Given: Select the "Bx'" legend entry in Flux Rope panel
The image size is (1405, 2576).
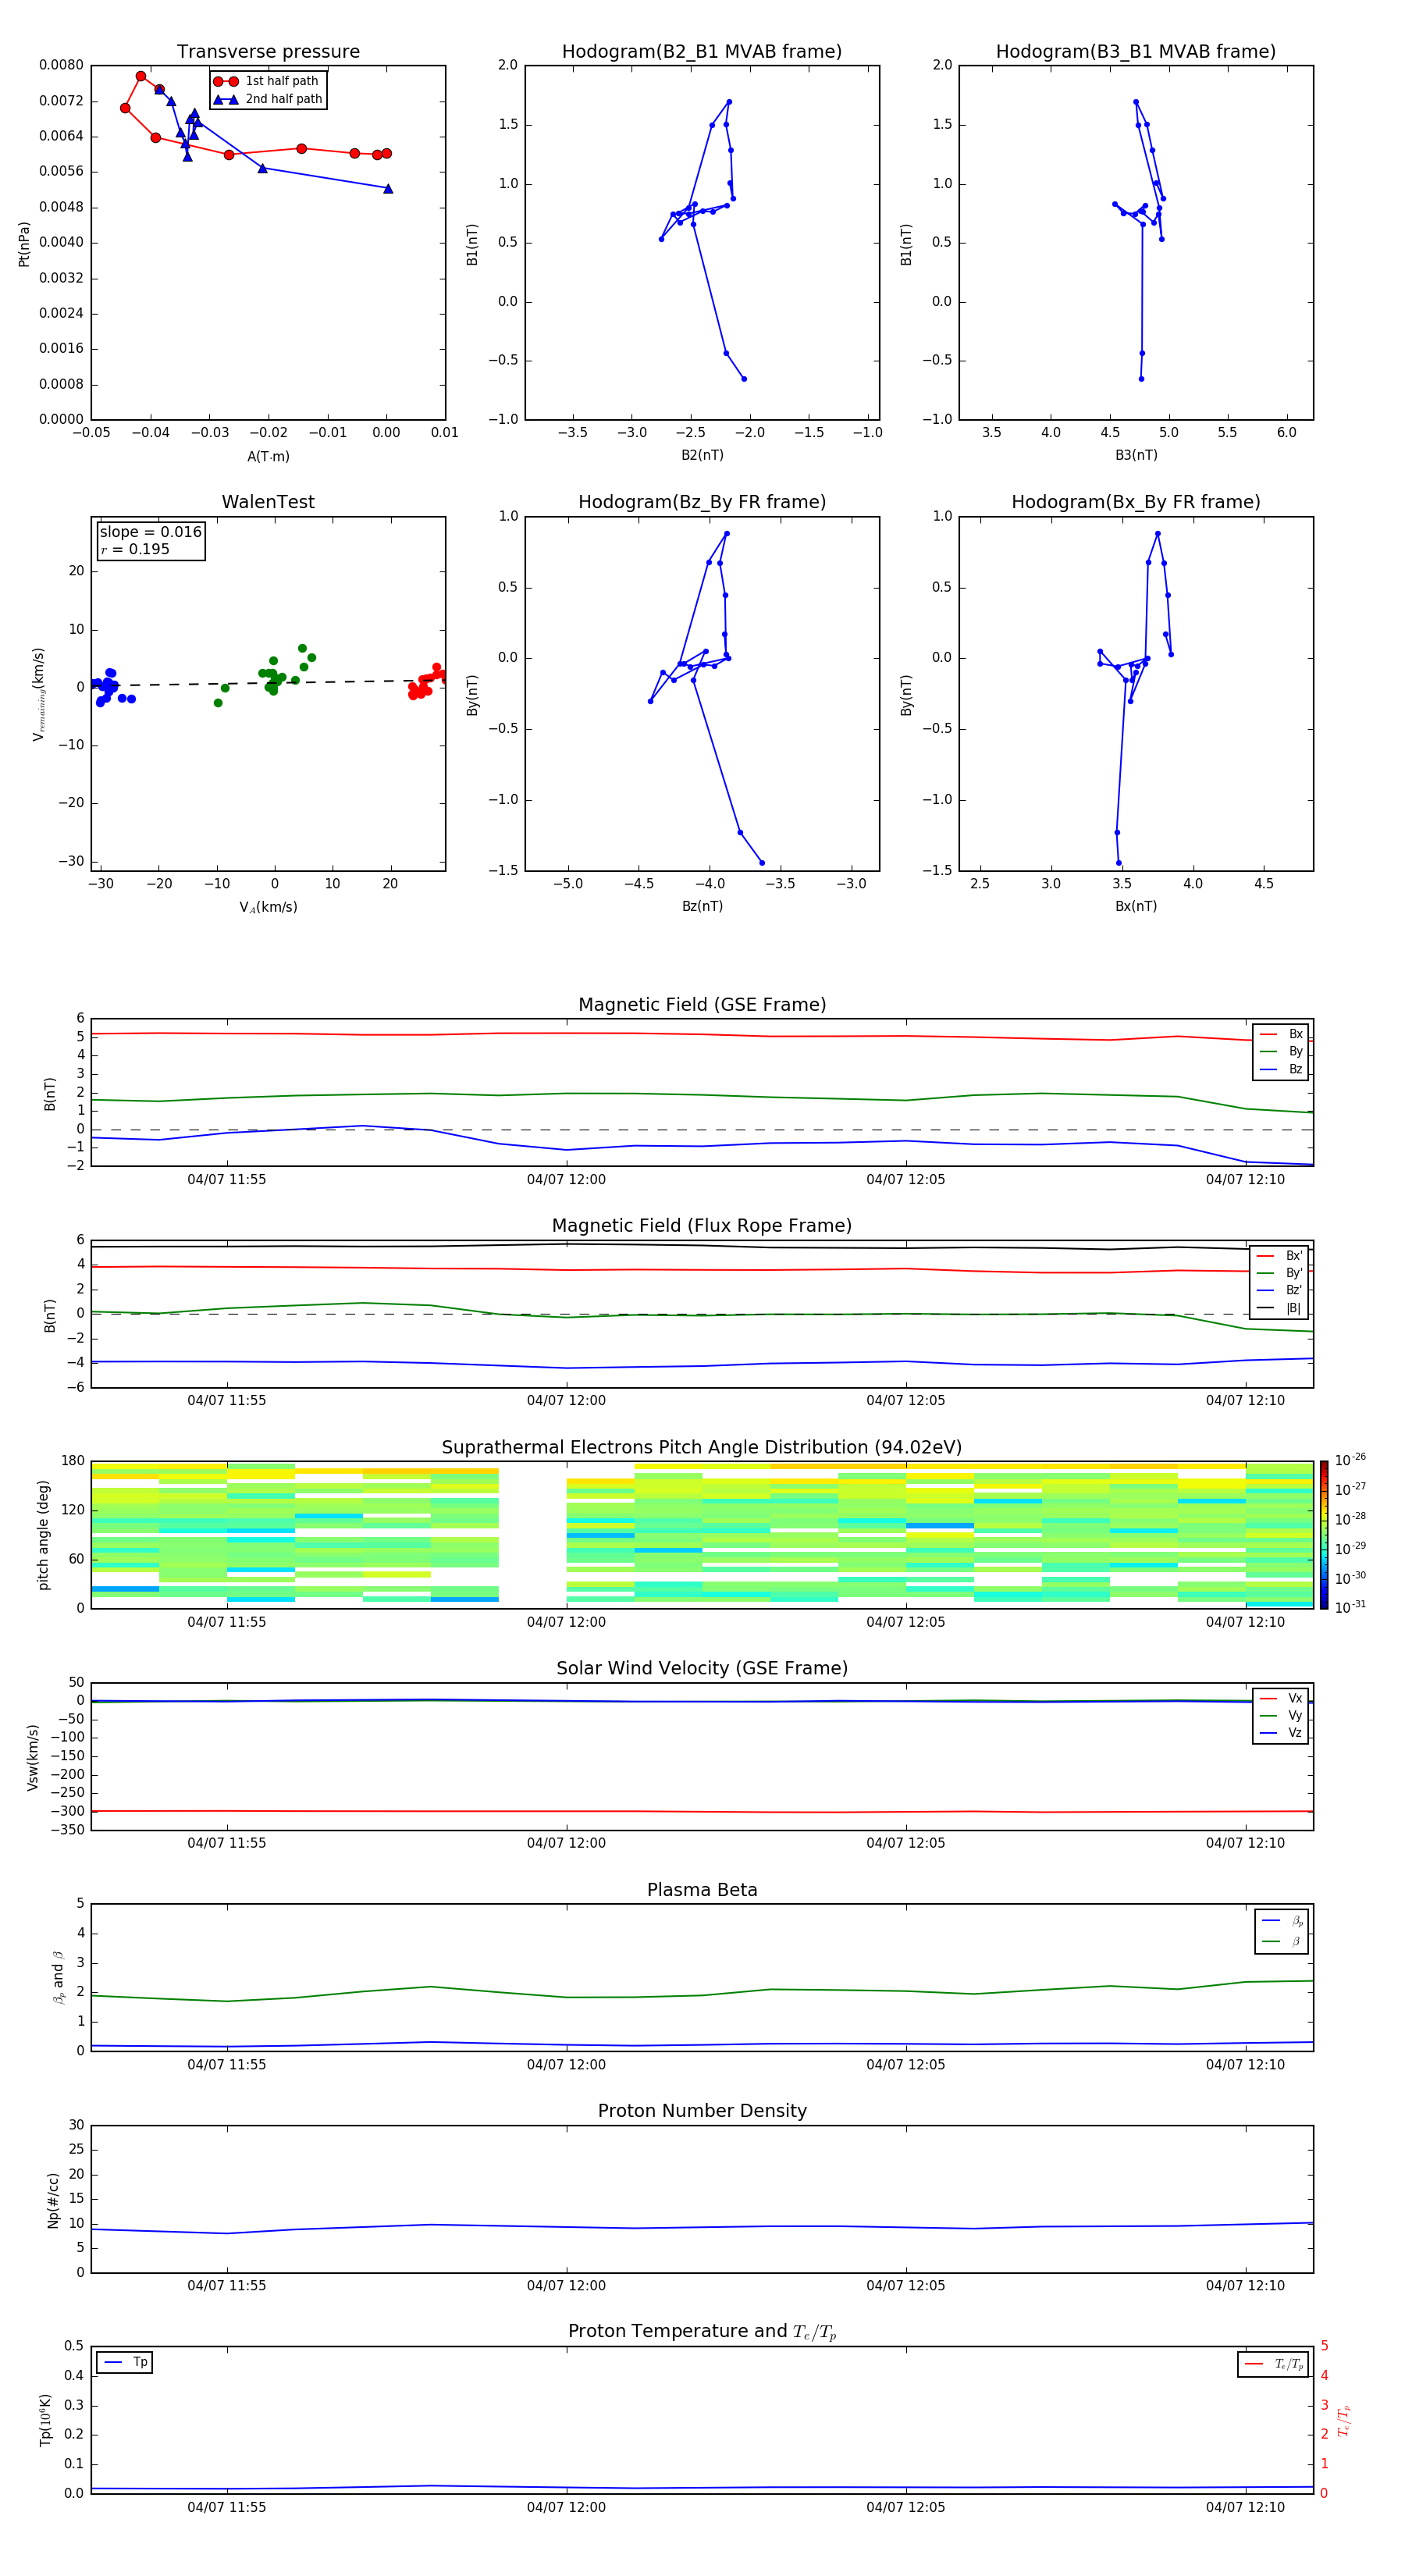Looking at the screenshot, I should coord(1280,1256).
